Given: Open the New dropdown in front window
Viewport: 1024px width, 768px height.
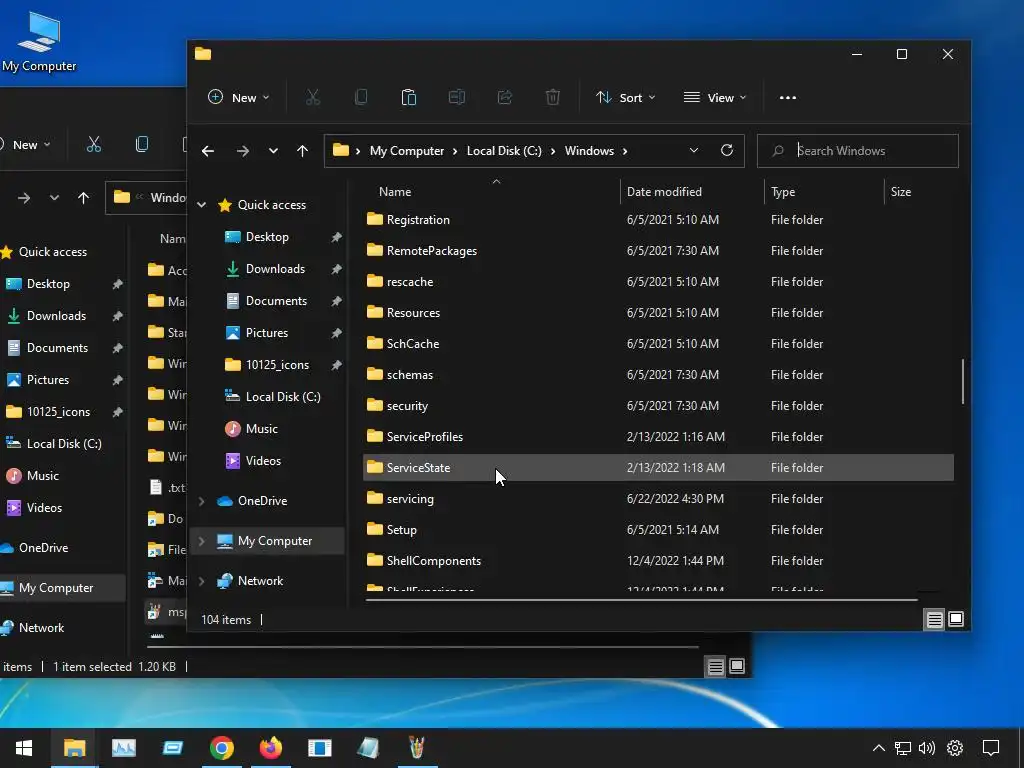Looking at the screenshot, I should 238,97.
